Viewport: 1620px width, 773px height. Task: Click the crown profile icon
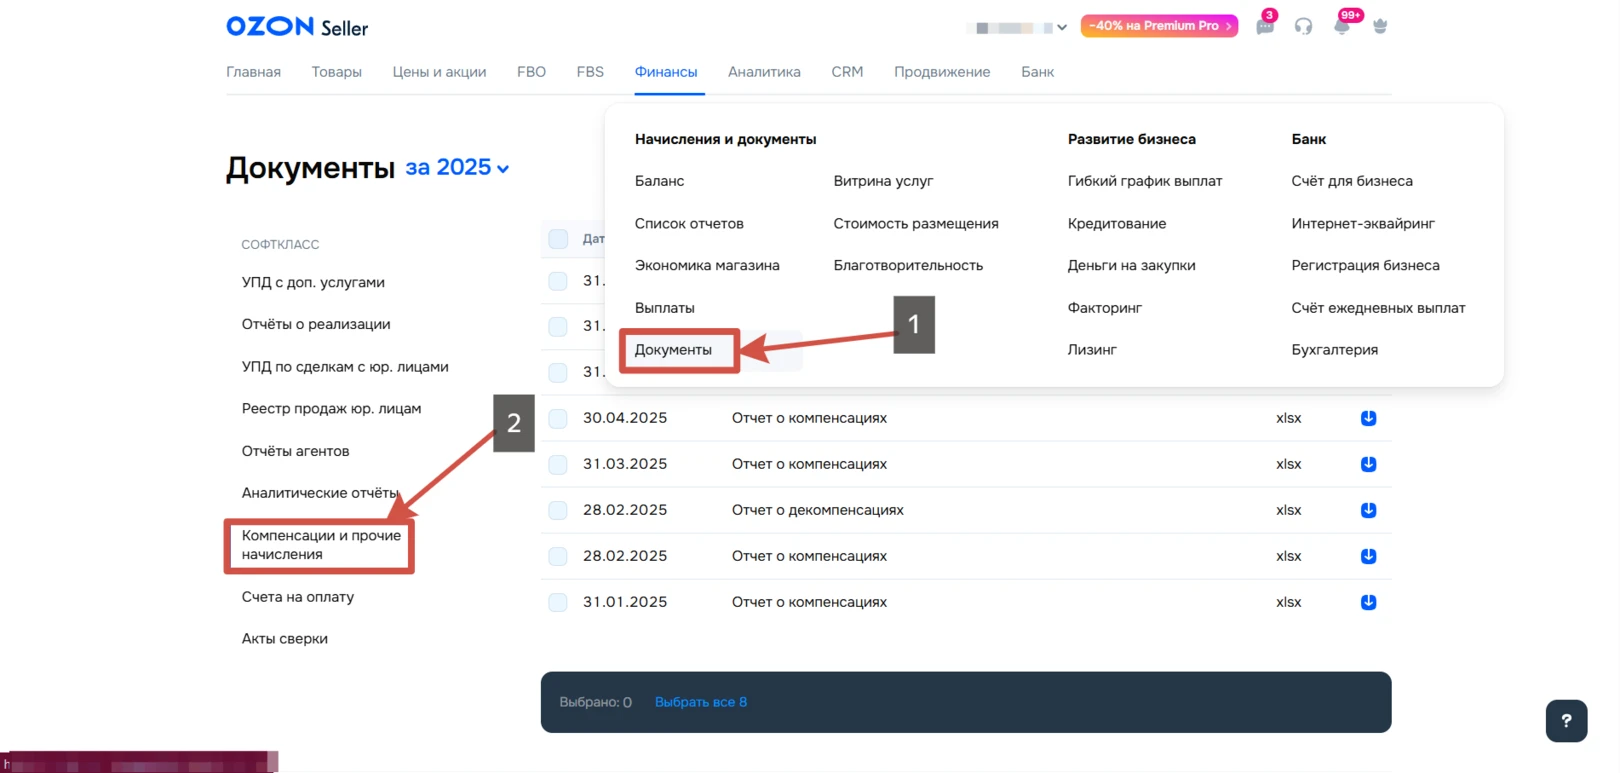click(x=1380, y=27)
